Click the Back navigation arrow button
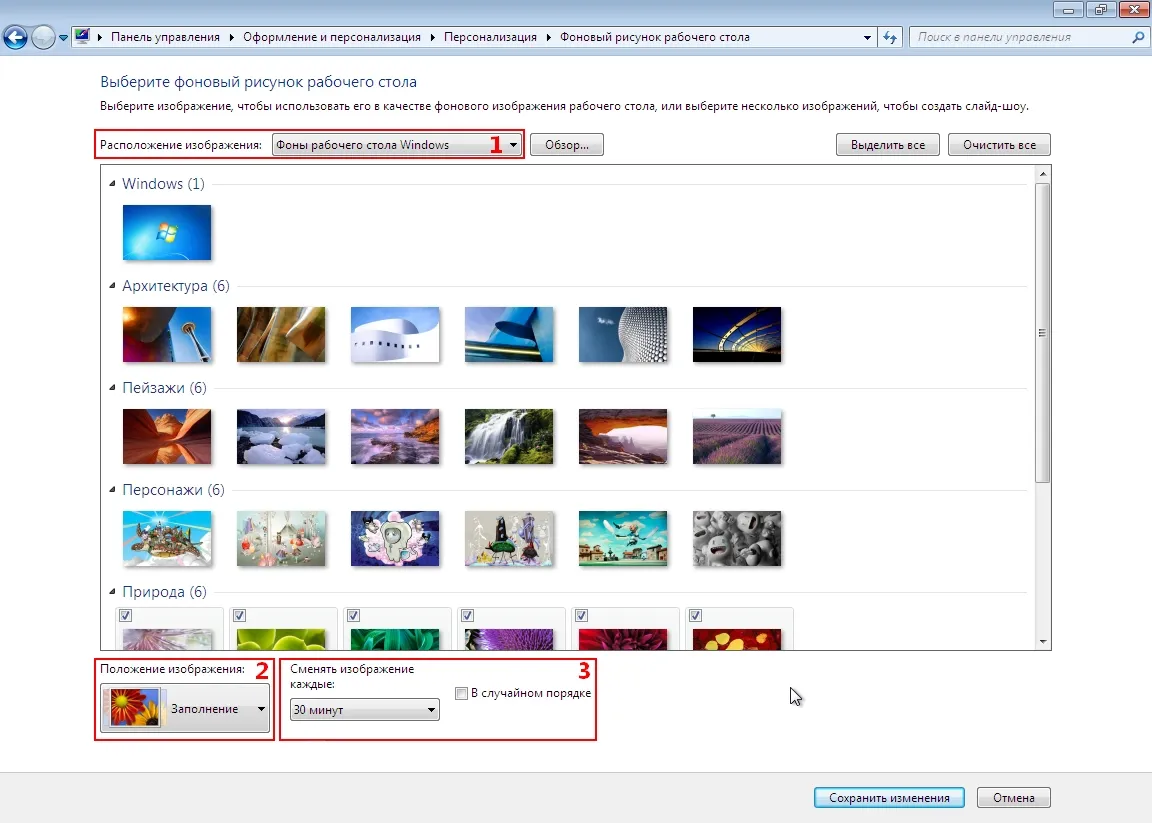Image resolution: width=1152 pixels, height=823 pixels. [x=15, y=37]
